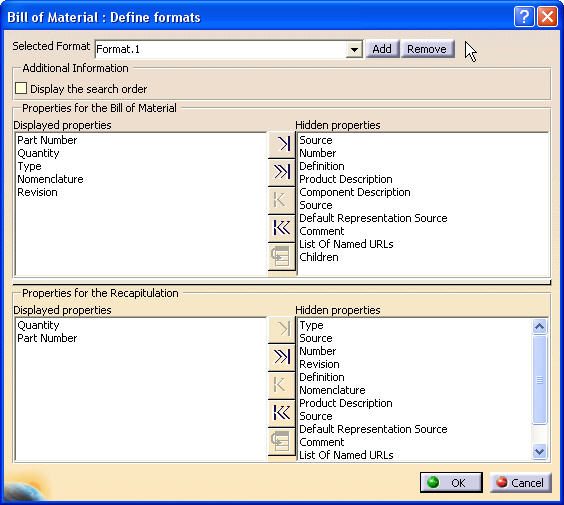Click move-all-to-displayed arrow for Bill of Material
This screenshot has width=564, height=505.
(x=282, y=227)
